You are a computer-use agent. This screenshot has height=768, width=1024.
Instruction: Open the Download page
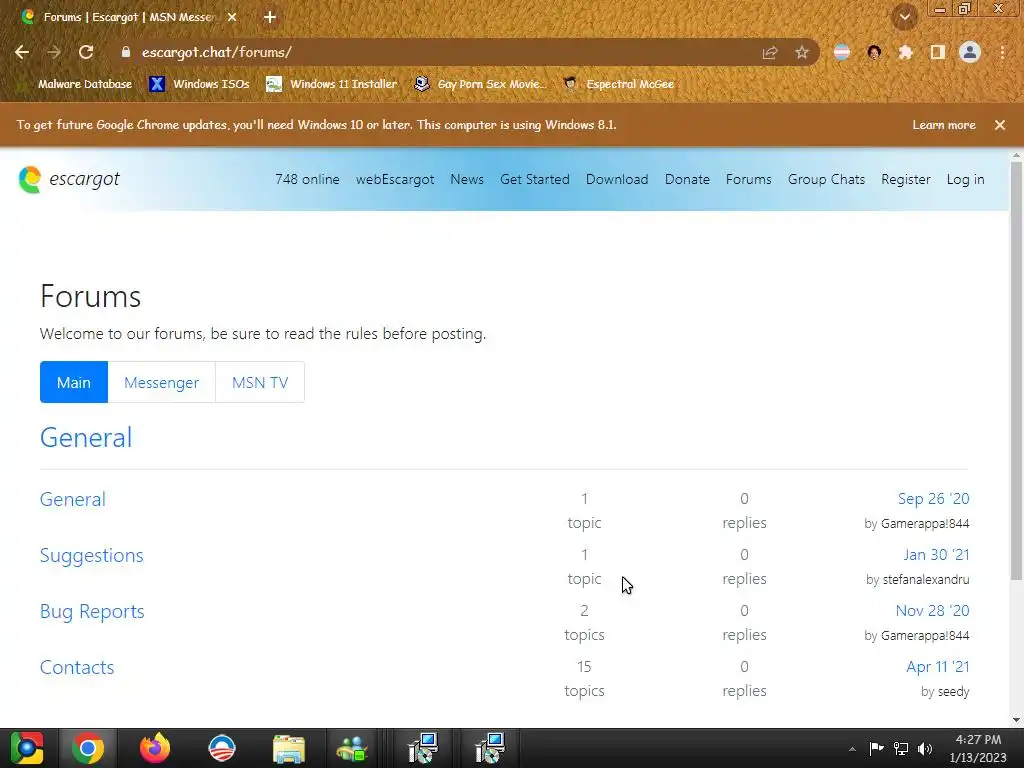click(x=617, y=180)
